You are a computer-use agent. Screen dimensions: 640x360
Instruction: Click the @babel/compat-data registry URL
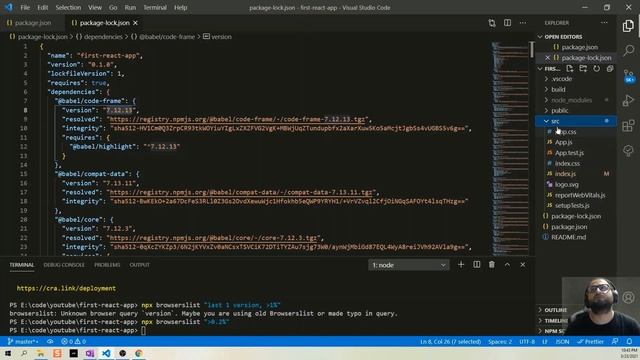241,192
